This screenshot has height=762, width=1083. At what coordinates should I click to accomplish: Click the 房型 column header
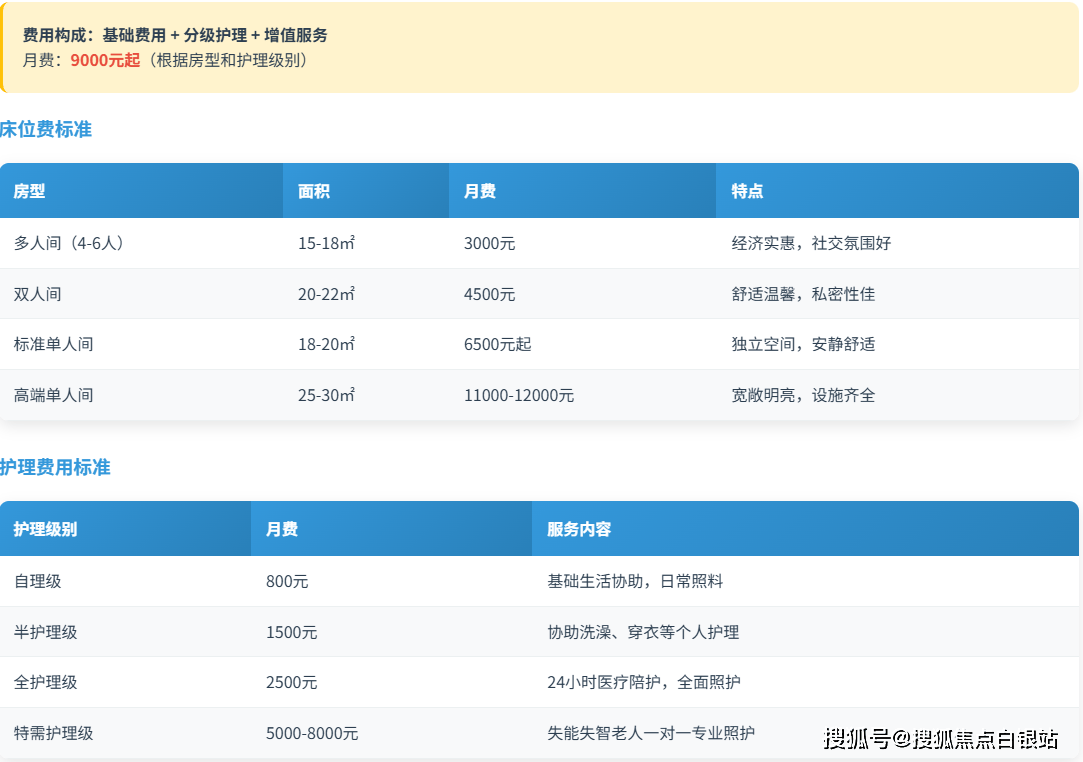pyautogui.click(x=29, y=191)
